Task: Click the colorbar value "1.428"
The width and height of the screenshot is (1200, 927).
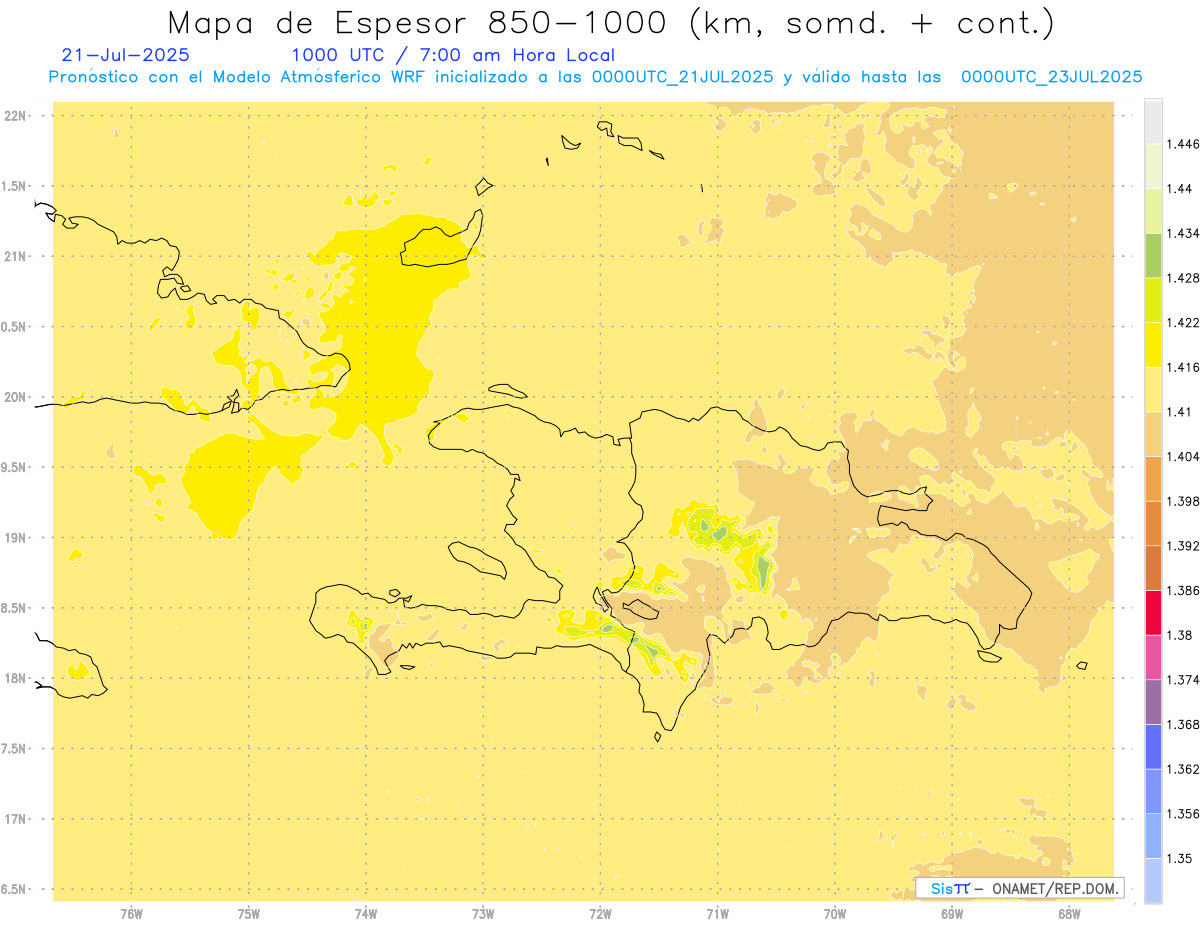Action: [1183, 278]
